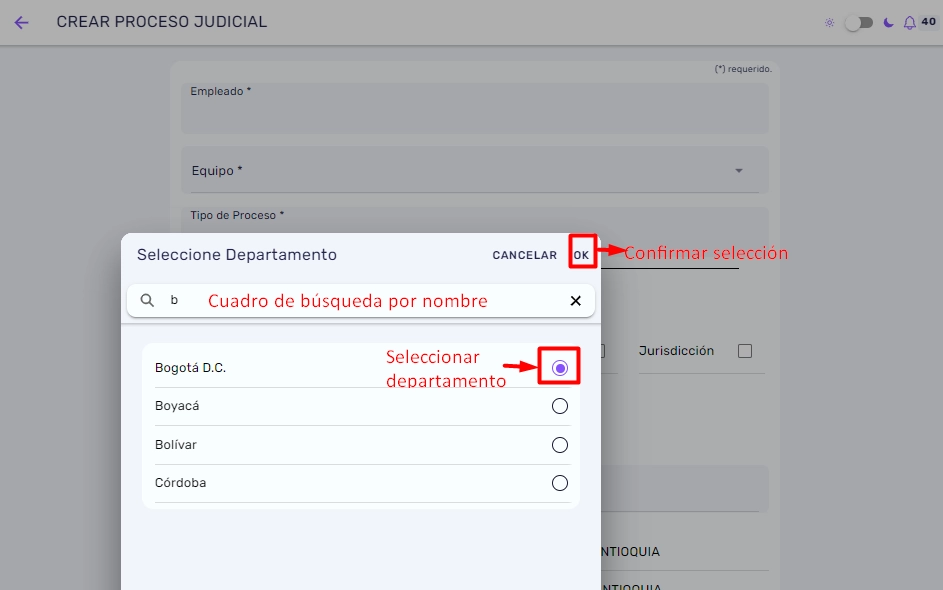
Task: Click the Tipo de Proceso field
Action: coord(475,220)
